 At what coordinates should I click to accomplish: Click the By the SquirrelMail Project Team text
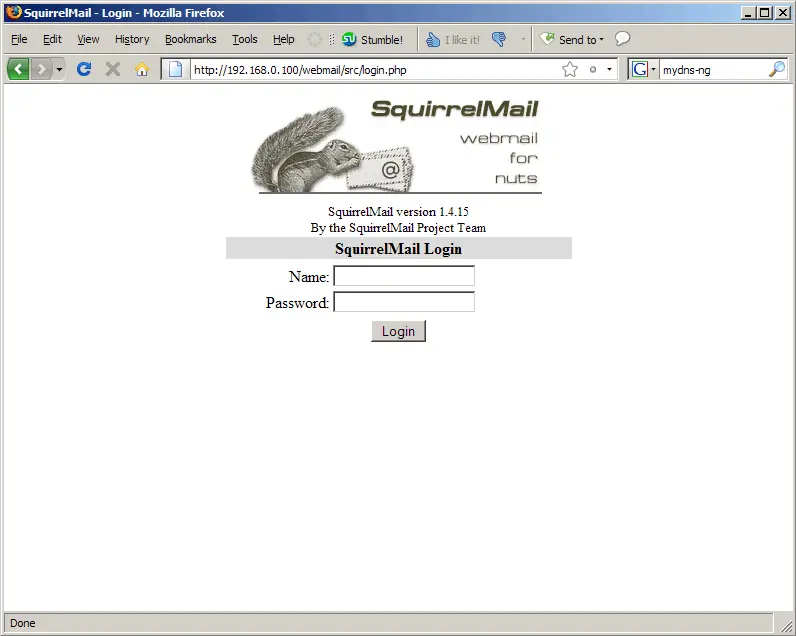point(398,228)
